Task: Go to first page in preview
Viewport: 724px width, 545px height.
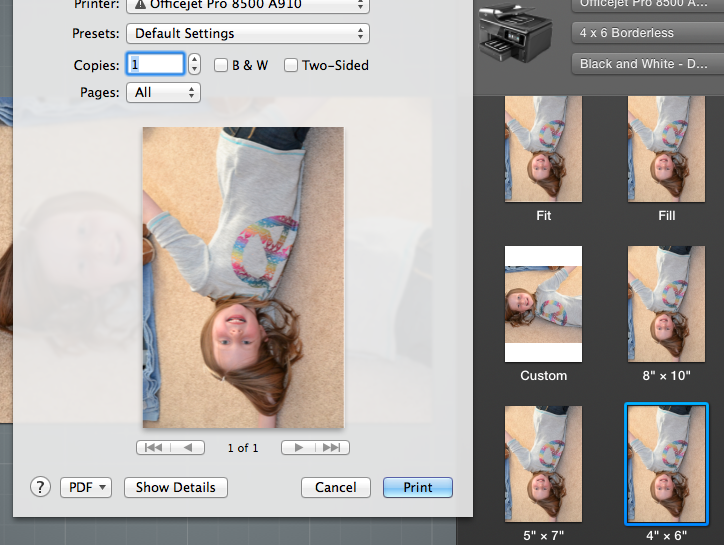Action: click(x=153, y=448)
